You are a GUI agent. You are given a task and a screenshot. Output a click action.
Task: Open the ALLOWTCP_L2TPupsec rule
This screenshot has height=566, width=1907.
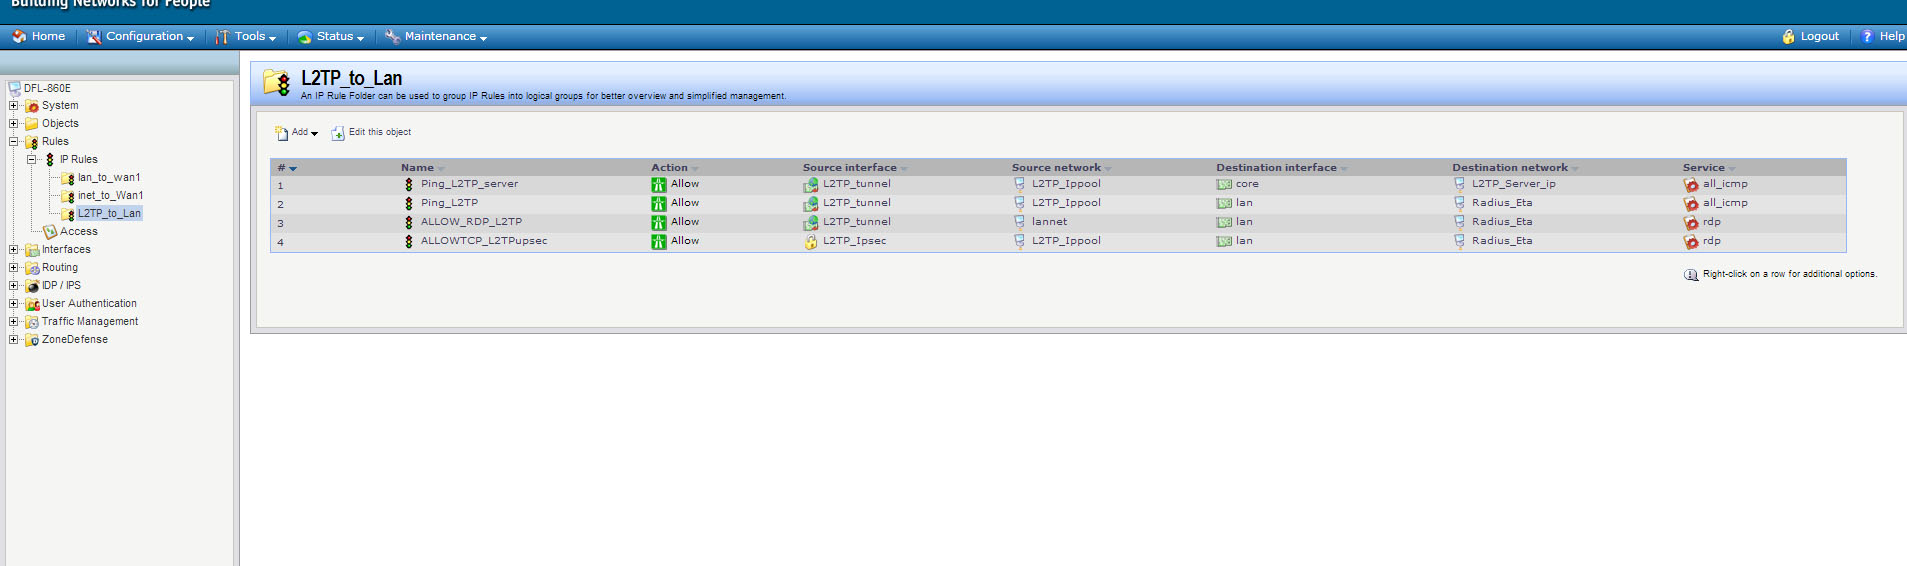point(484,241)
